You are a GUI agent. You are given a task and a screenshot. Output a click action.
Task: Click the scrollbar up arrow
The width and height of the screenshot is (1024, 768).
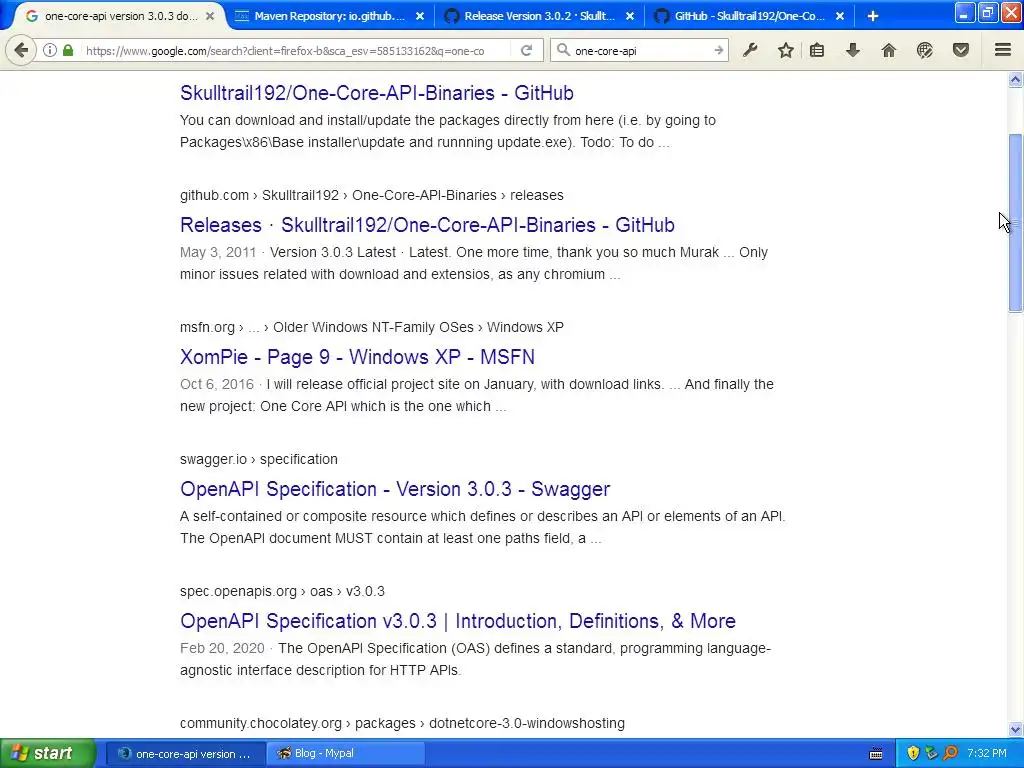(1015, 80)
